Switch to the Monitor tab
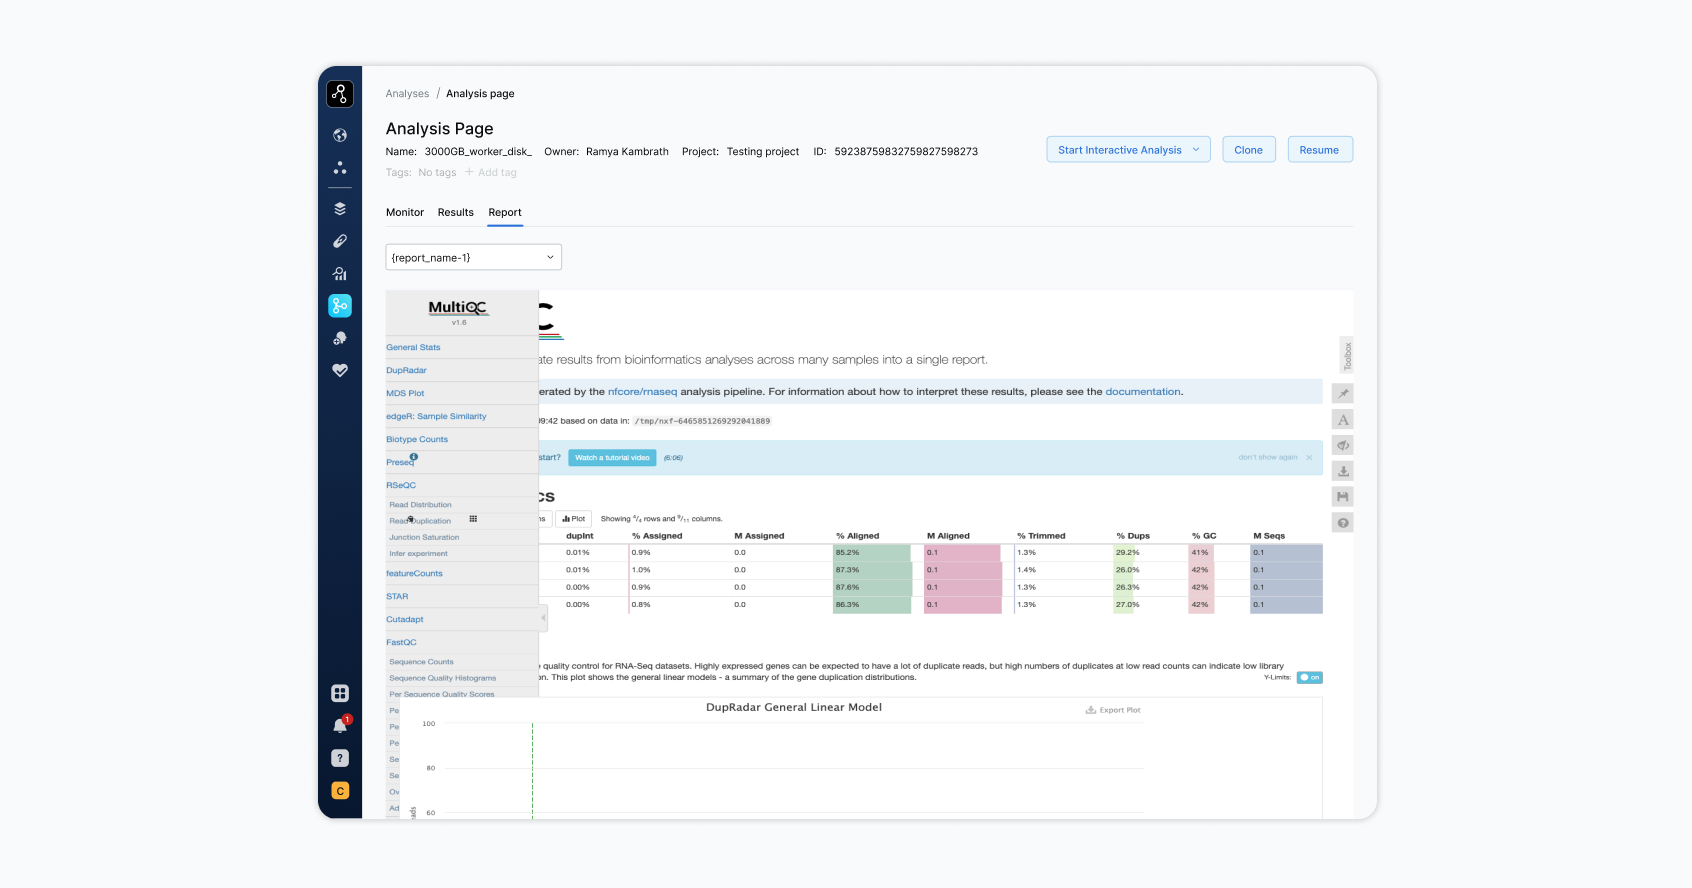This screenshot has width=1692, height=888. tap(405, 213)
